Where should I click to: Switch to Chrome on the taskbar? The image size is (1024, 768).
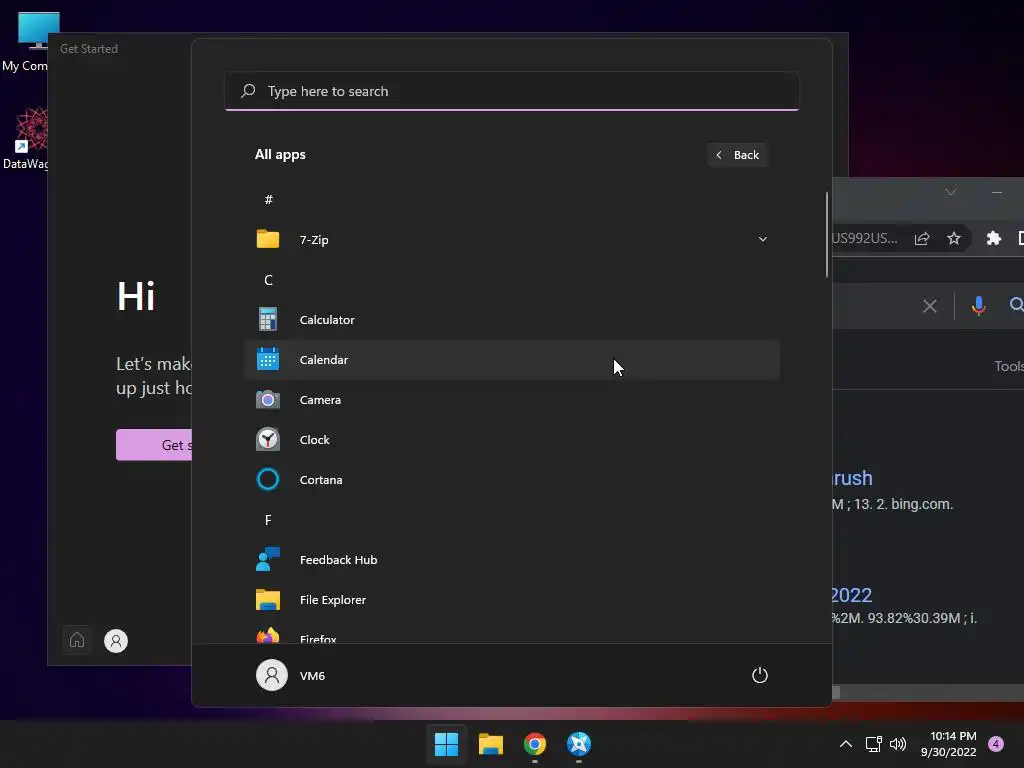click(x=534, y=744)
